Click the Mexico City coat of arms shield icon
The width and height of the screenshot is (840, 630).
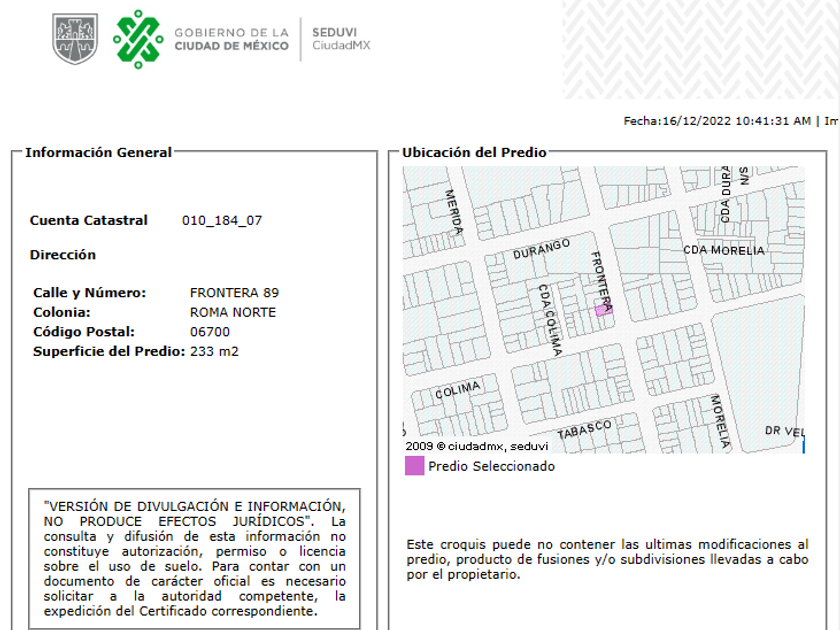click(x=75, y=39)
